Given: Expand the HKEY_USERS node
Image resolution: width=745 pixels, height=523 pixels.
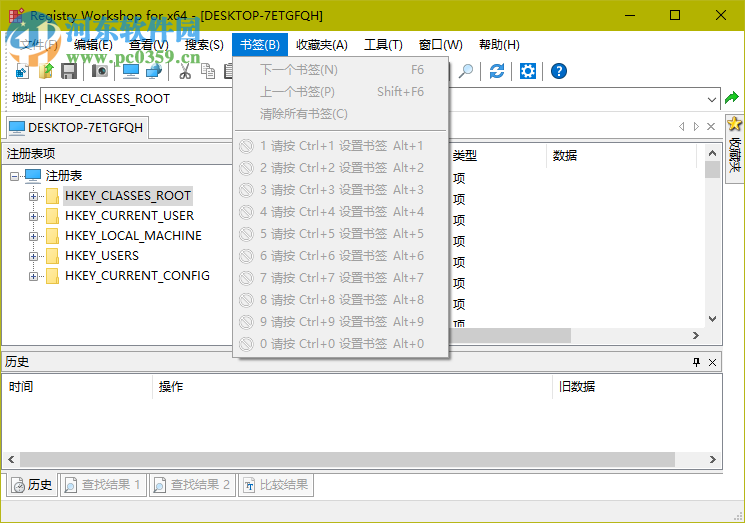Looking at the screenshot, I should tap(33, 256).
